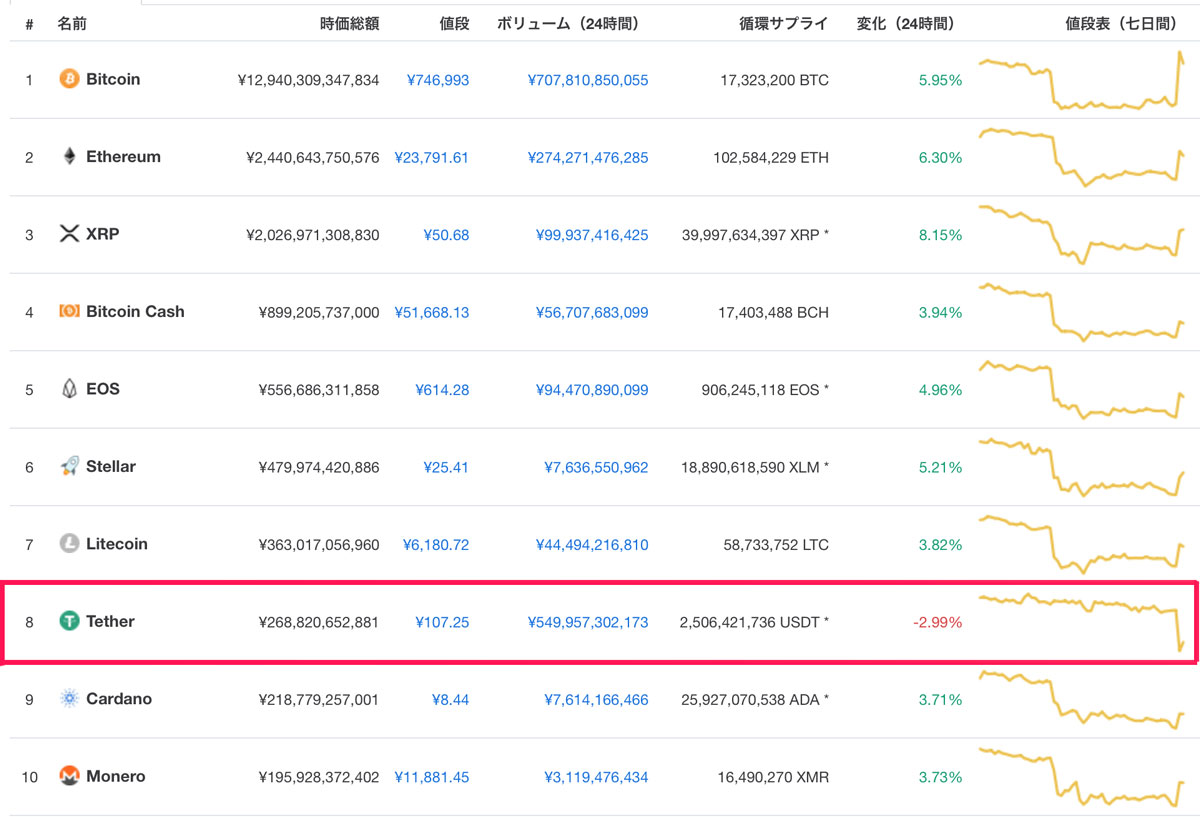Open the Ethereum name link
This screenshot has height=817, width=1200.
pyautogui.click(x=123, y=157)
